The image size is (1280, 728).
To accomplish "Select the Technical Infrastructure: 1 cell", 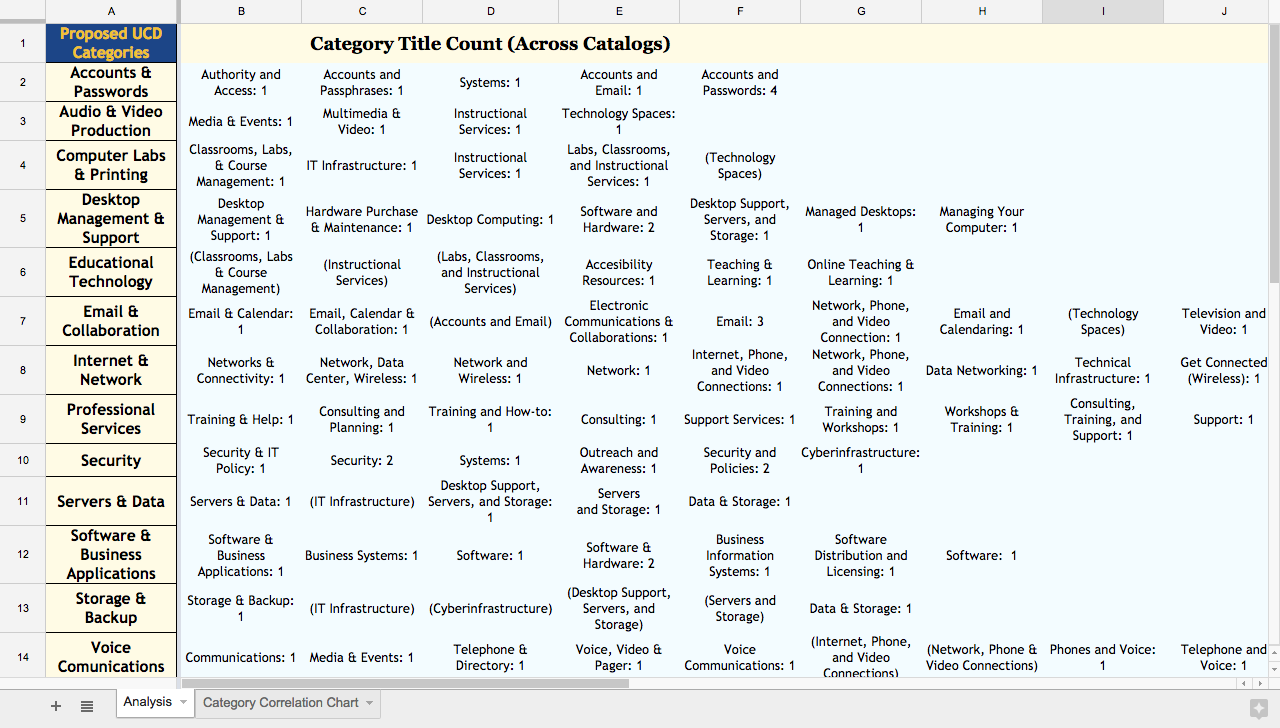I will tap(1103, 370).
